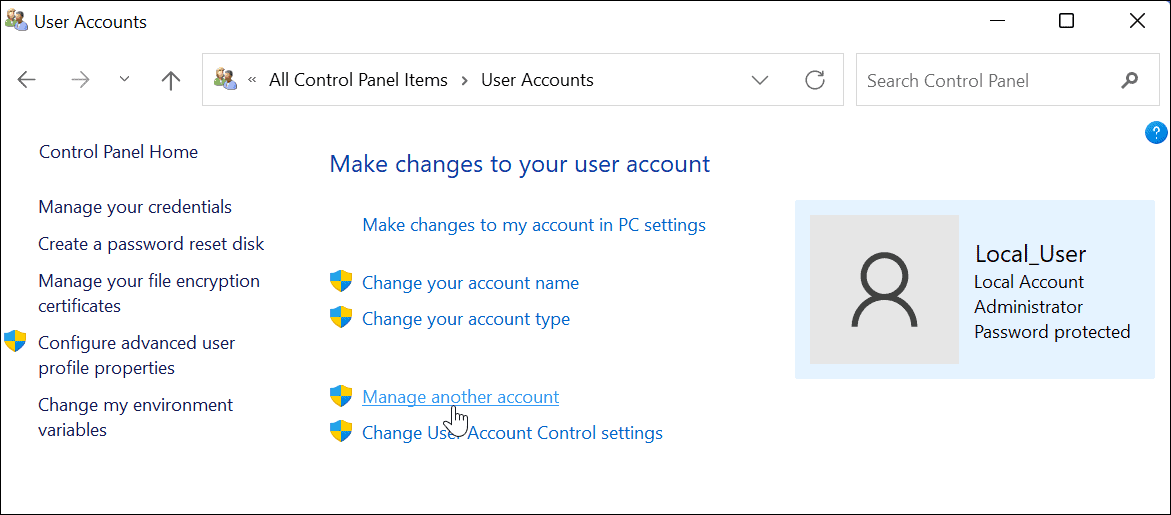Maximize the User Accounts window
The image size is (1171, 515).
point(1066,21)
